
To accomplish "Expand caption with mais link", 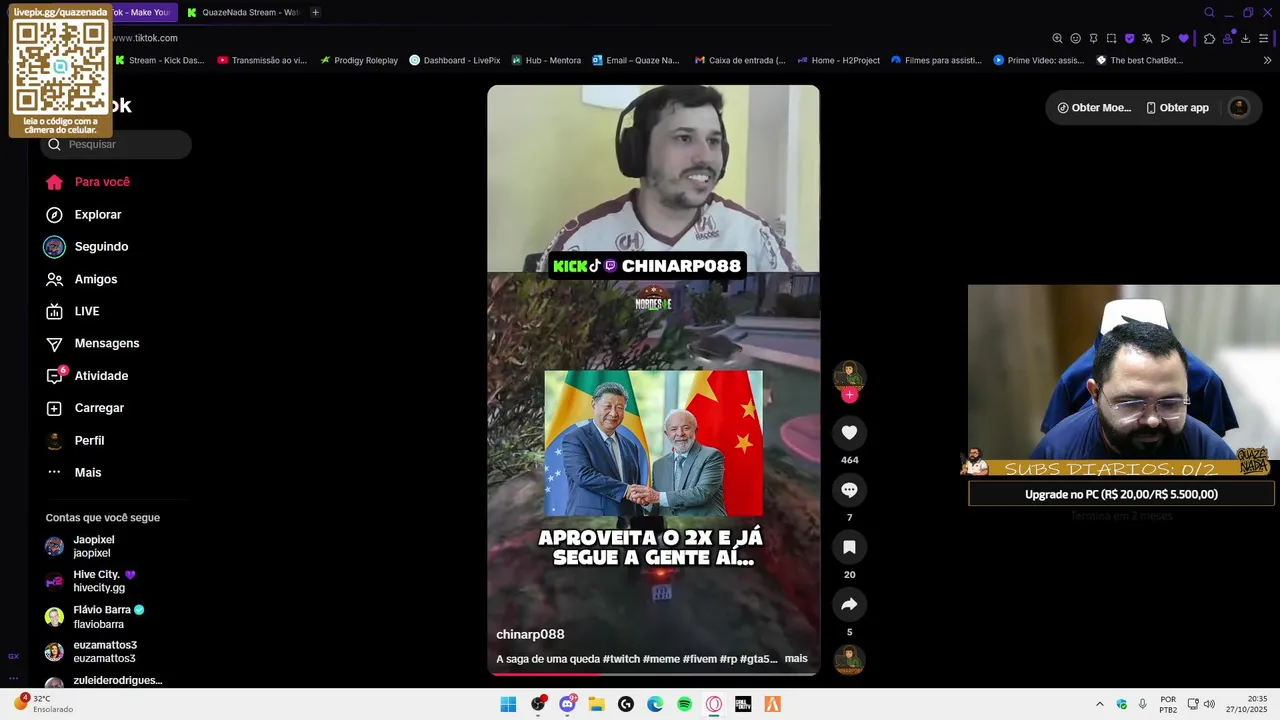I will (x=796, y=658).
